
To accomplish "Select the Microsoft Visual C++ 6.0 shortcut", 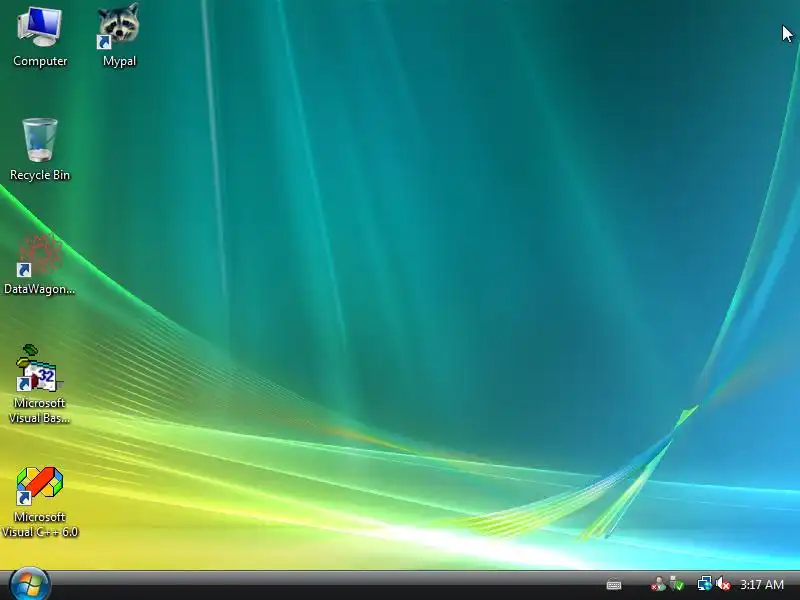I will pos(40,502).
